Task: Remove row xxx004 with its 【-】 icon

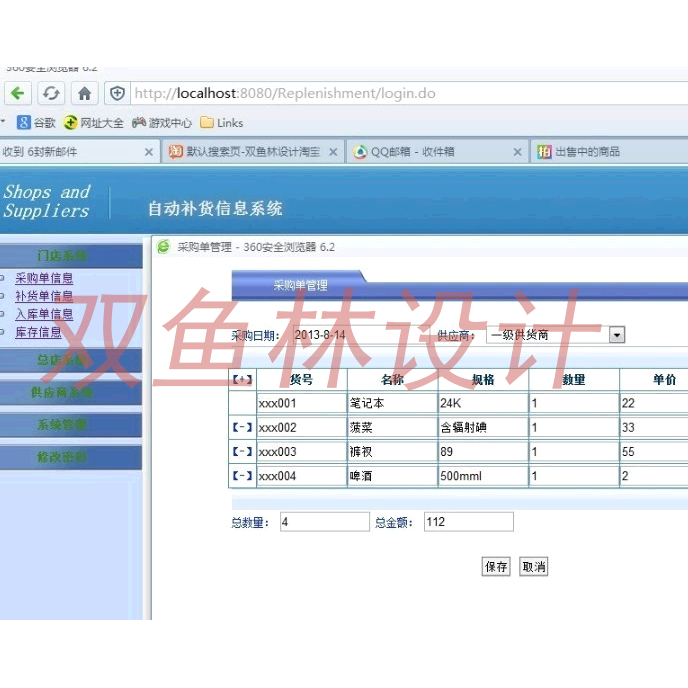Action: [x=242, y=475]
